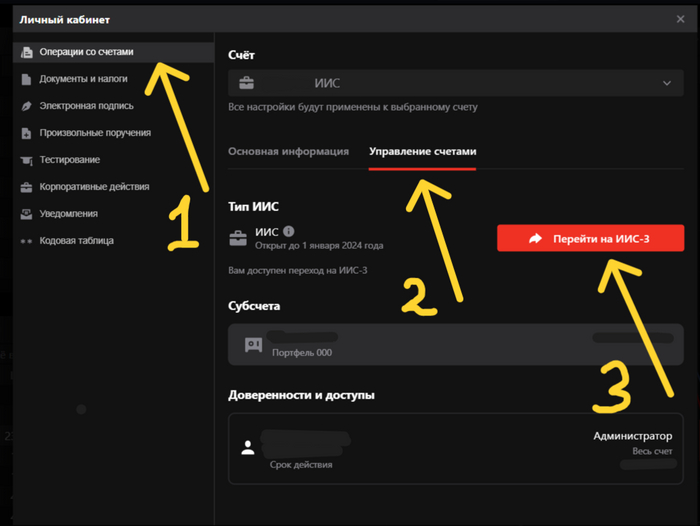Click the Открыт до 1 января 2024 года text
Screen dimensions: 700x526
coord(319,246)
